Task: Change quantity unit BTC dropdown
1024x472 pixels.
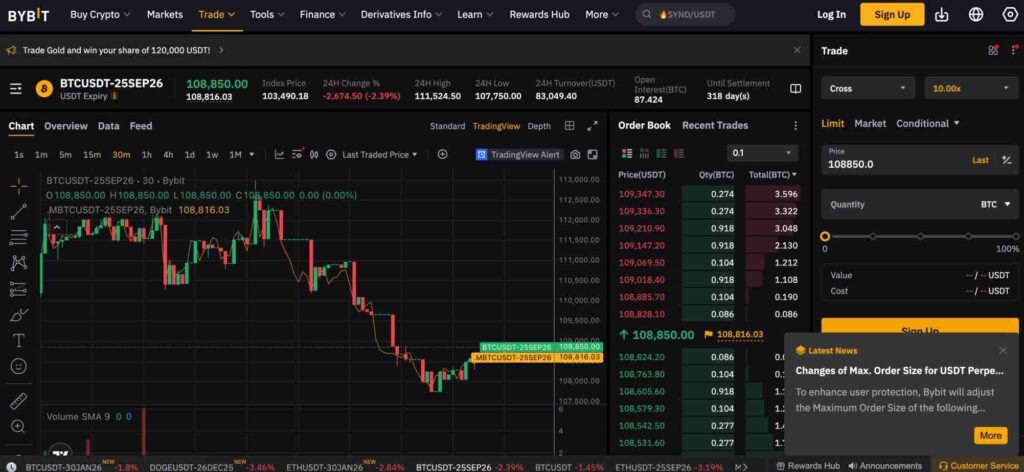Action: (995, 204)
